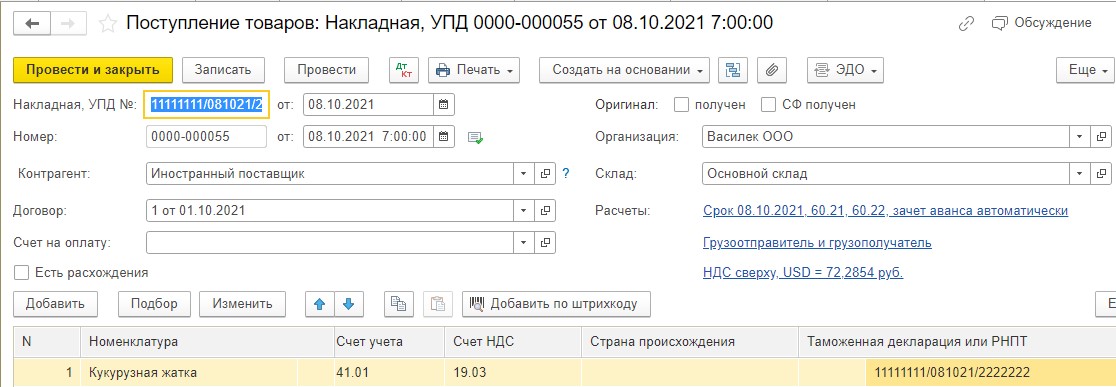Click the Контрагент field Иностранный поставщик
Image resolution: width=1116 pixels, height=387 pixels.
(330, 174)
